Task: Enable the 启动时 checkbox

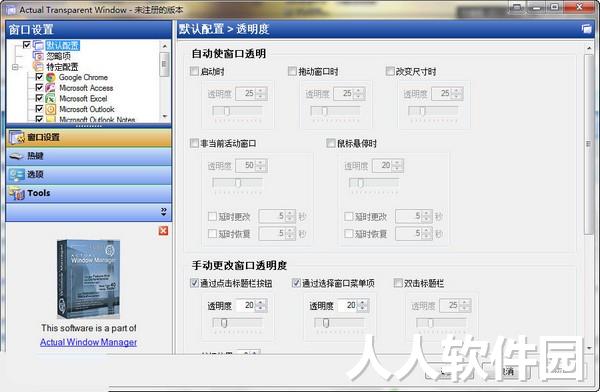Action: click(194, 71)
